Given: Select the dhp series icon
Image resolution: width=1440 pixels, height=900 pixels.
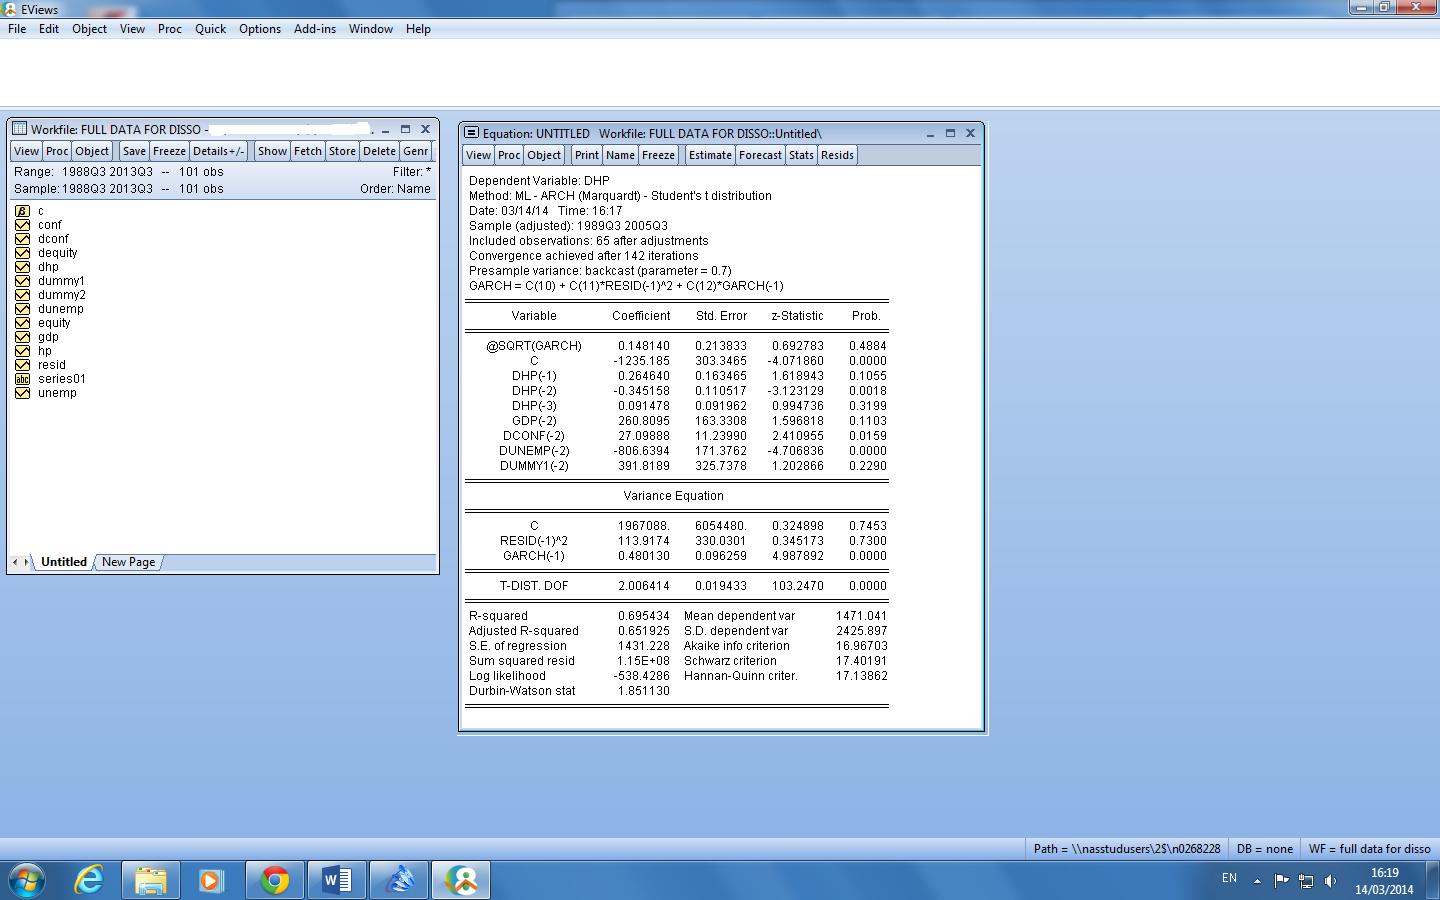Looking at the screenshot, I should coord(22,267).
